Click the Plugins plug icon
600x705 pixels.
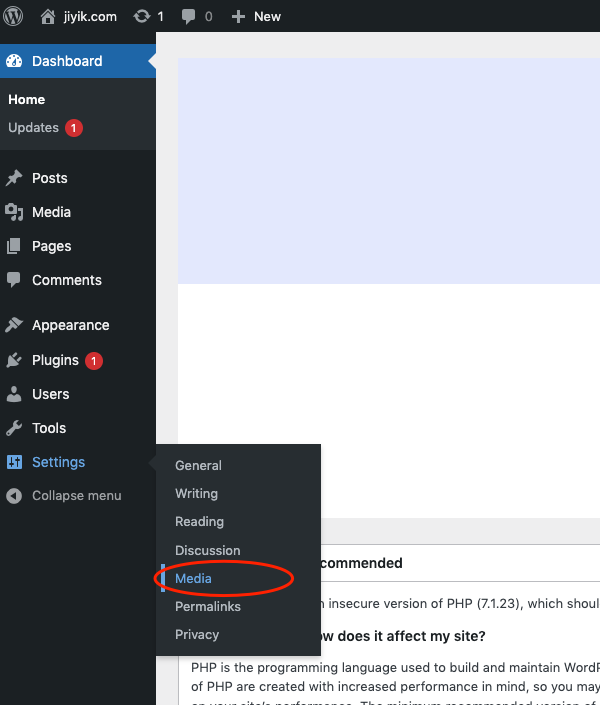pyautogui.click(x=14, y=360)
